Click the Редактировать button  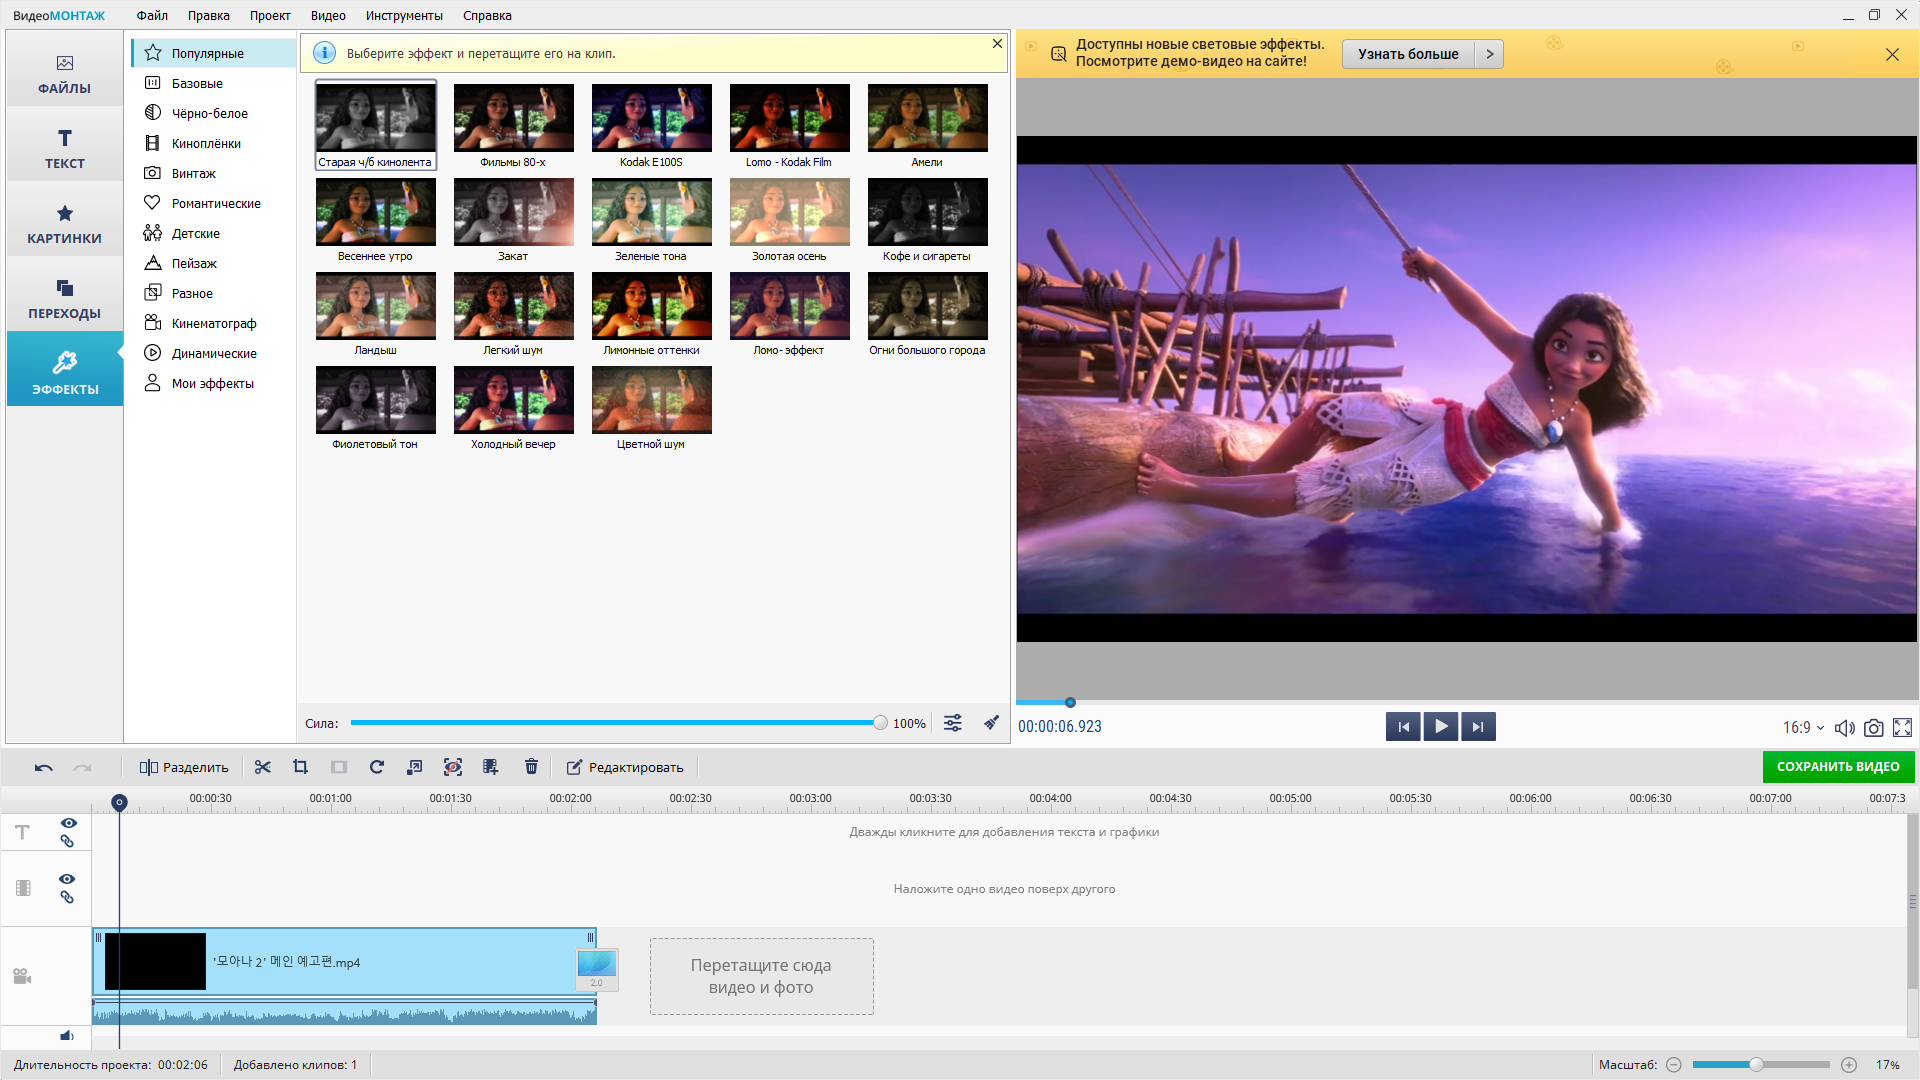tap(625, 767)
